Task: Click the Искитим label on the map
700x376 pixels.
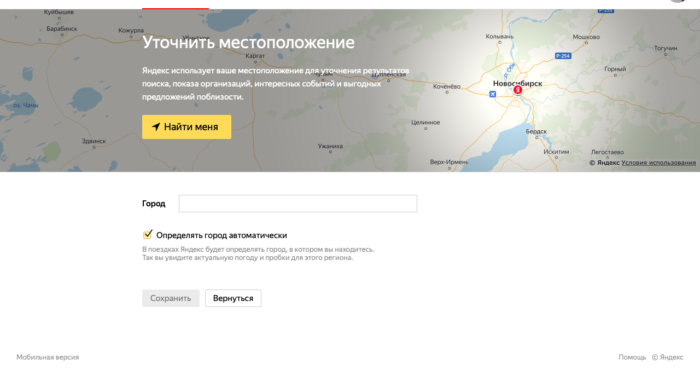Action: click(556, 151)
